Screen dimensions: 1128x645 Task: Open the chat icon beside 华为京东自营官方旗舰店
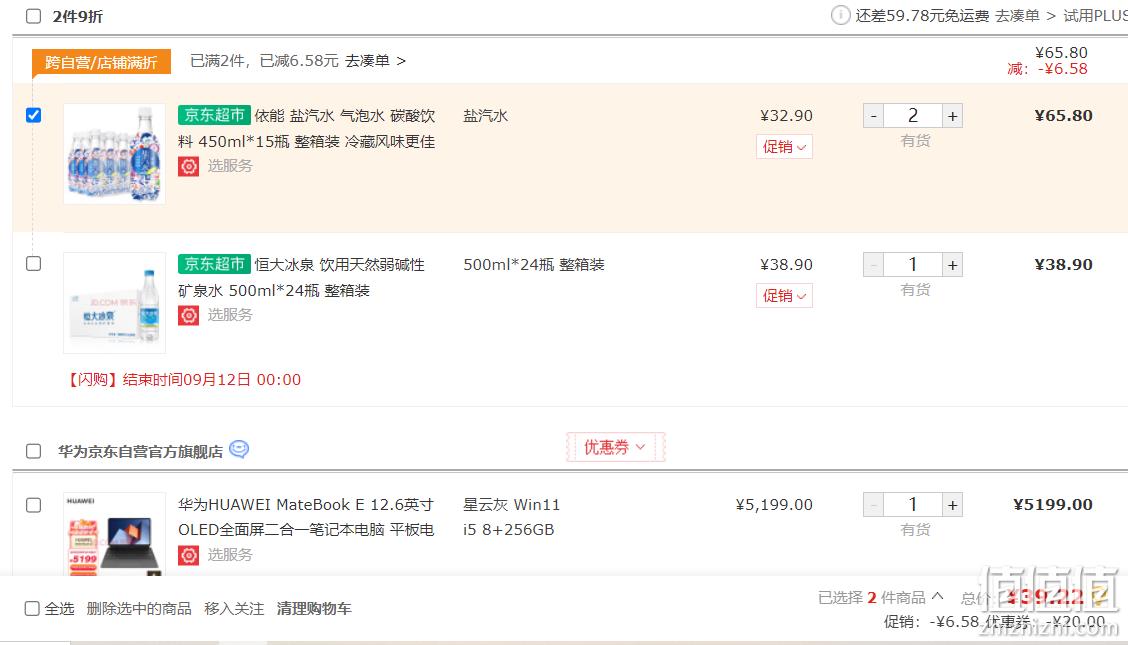pyautogui.click(x=239, y=449)
